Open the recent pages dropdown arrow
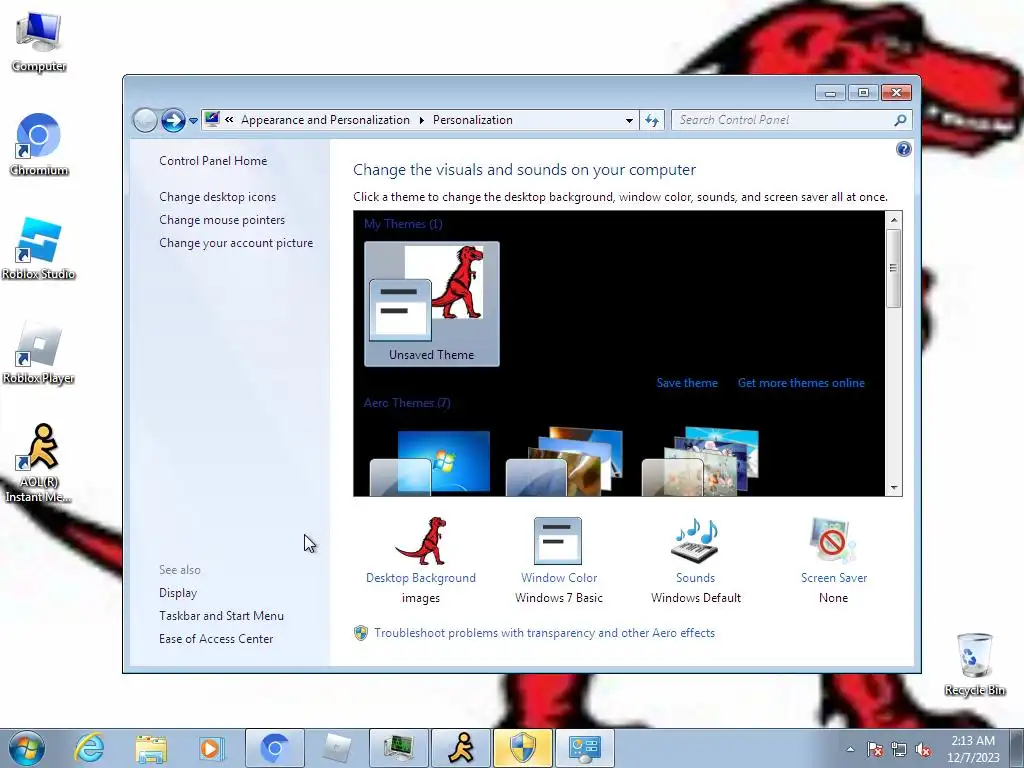 [193, 121]
